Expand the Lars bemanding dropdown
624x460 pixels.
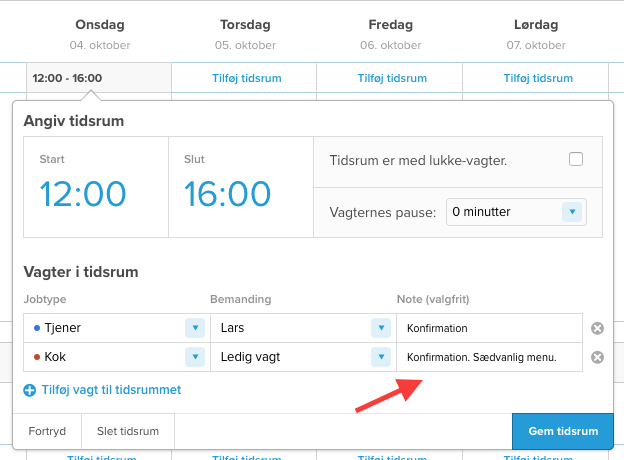click(x=380, y=328)
